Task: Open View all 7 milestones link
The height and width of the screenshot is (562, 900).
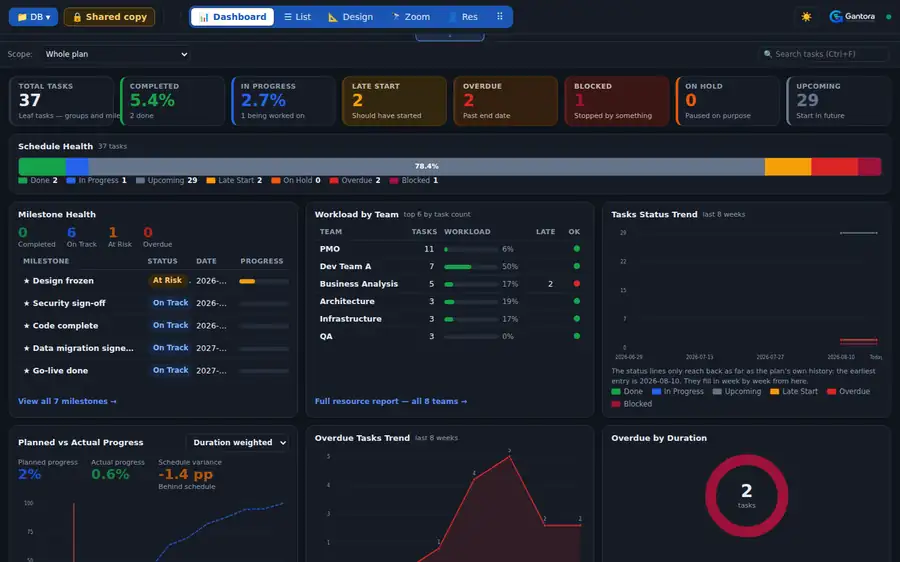Action: 67,401
